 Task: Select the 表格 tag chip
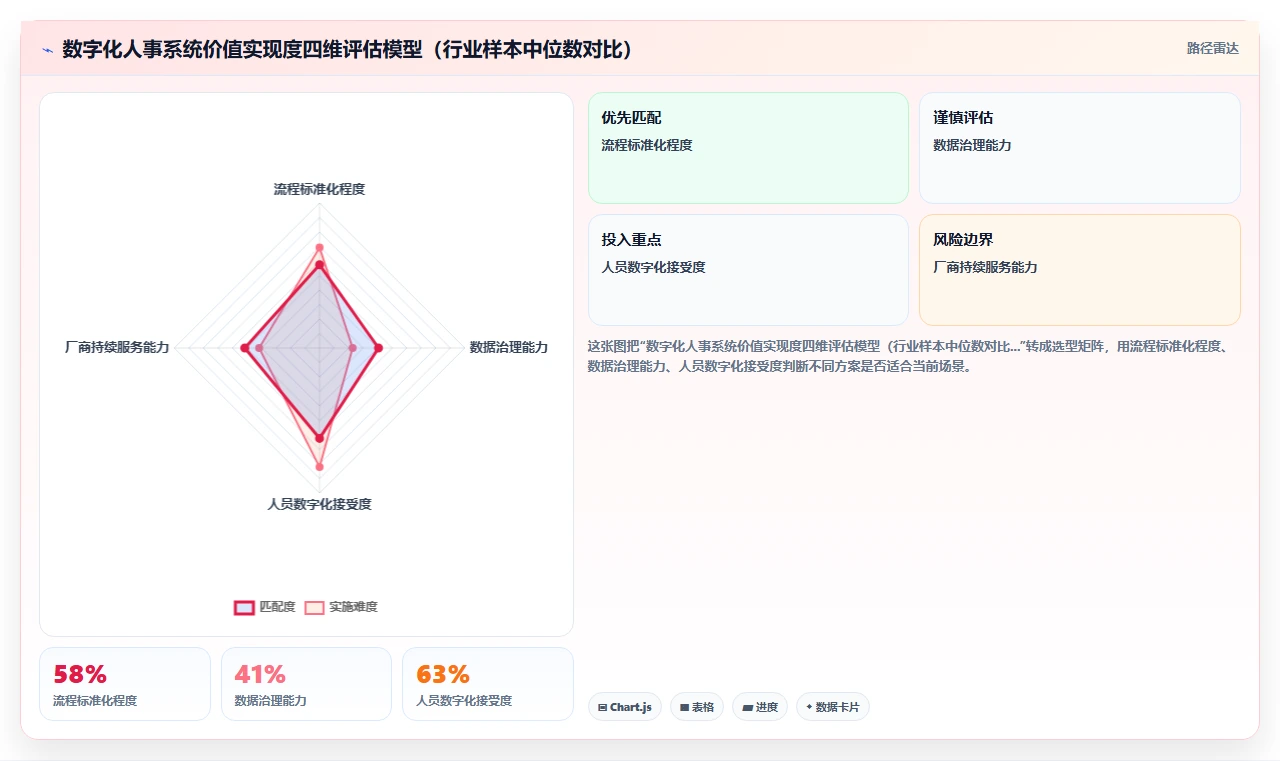[x=697, y=707]
